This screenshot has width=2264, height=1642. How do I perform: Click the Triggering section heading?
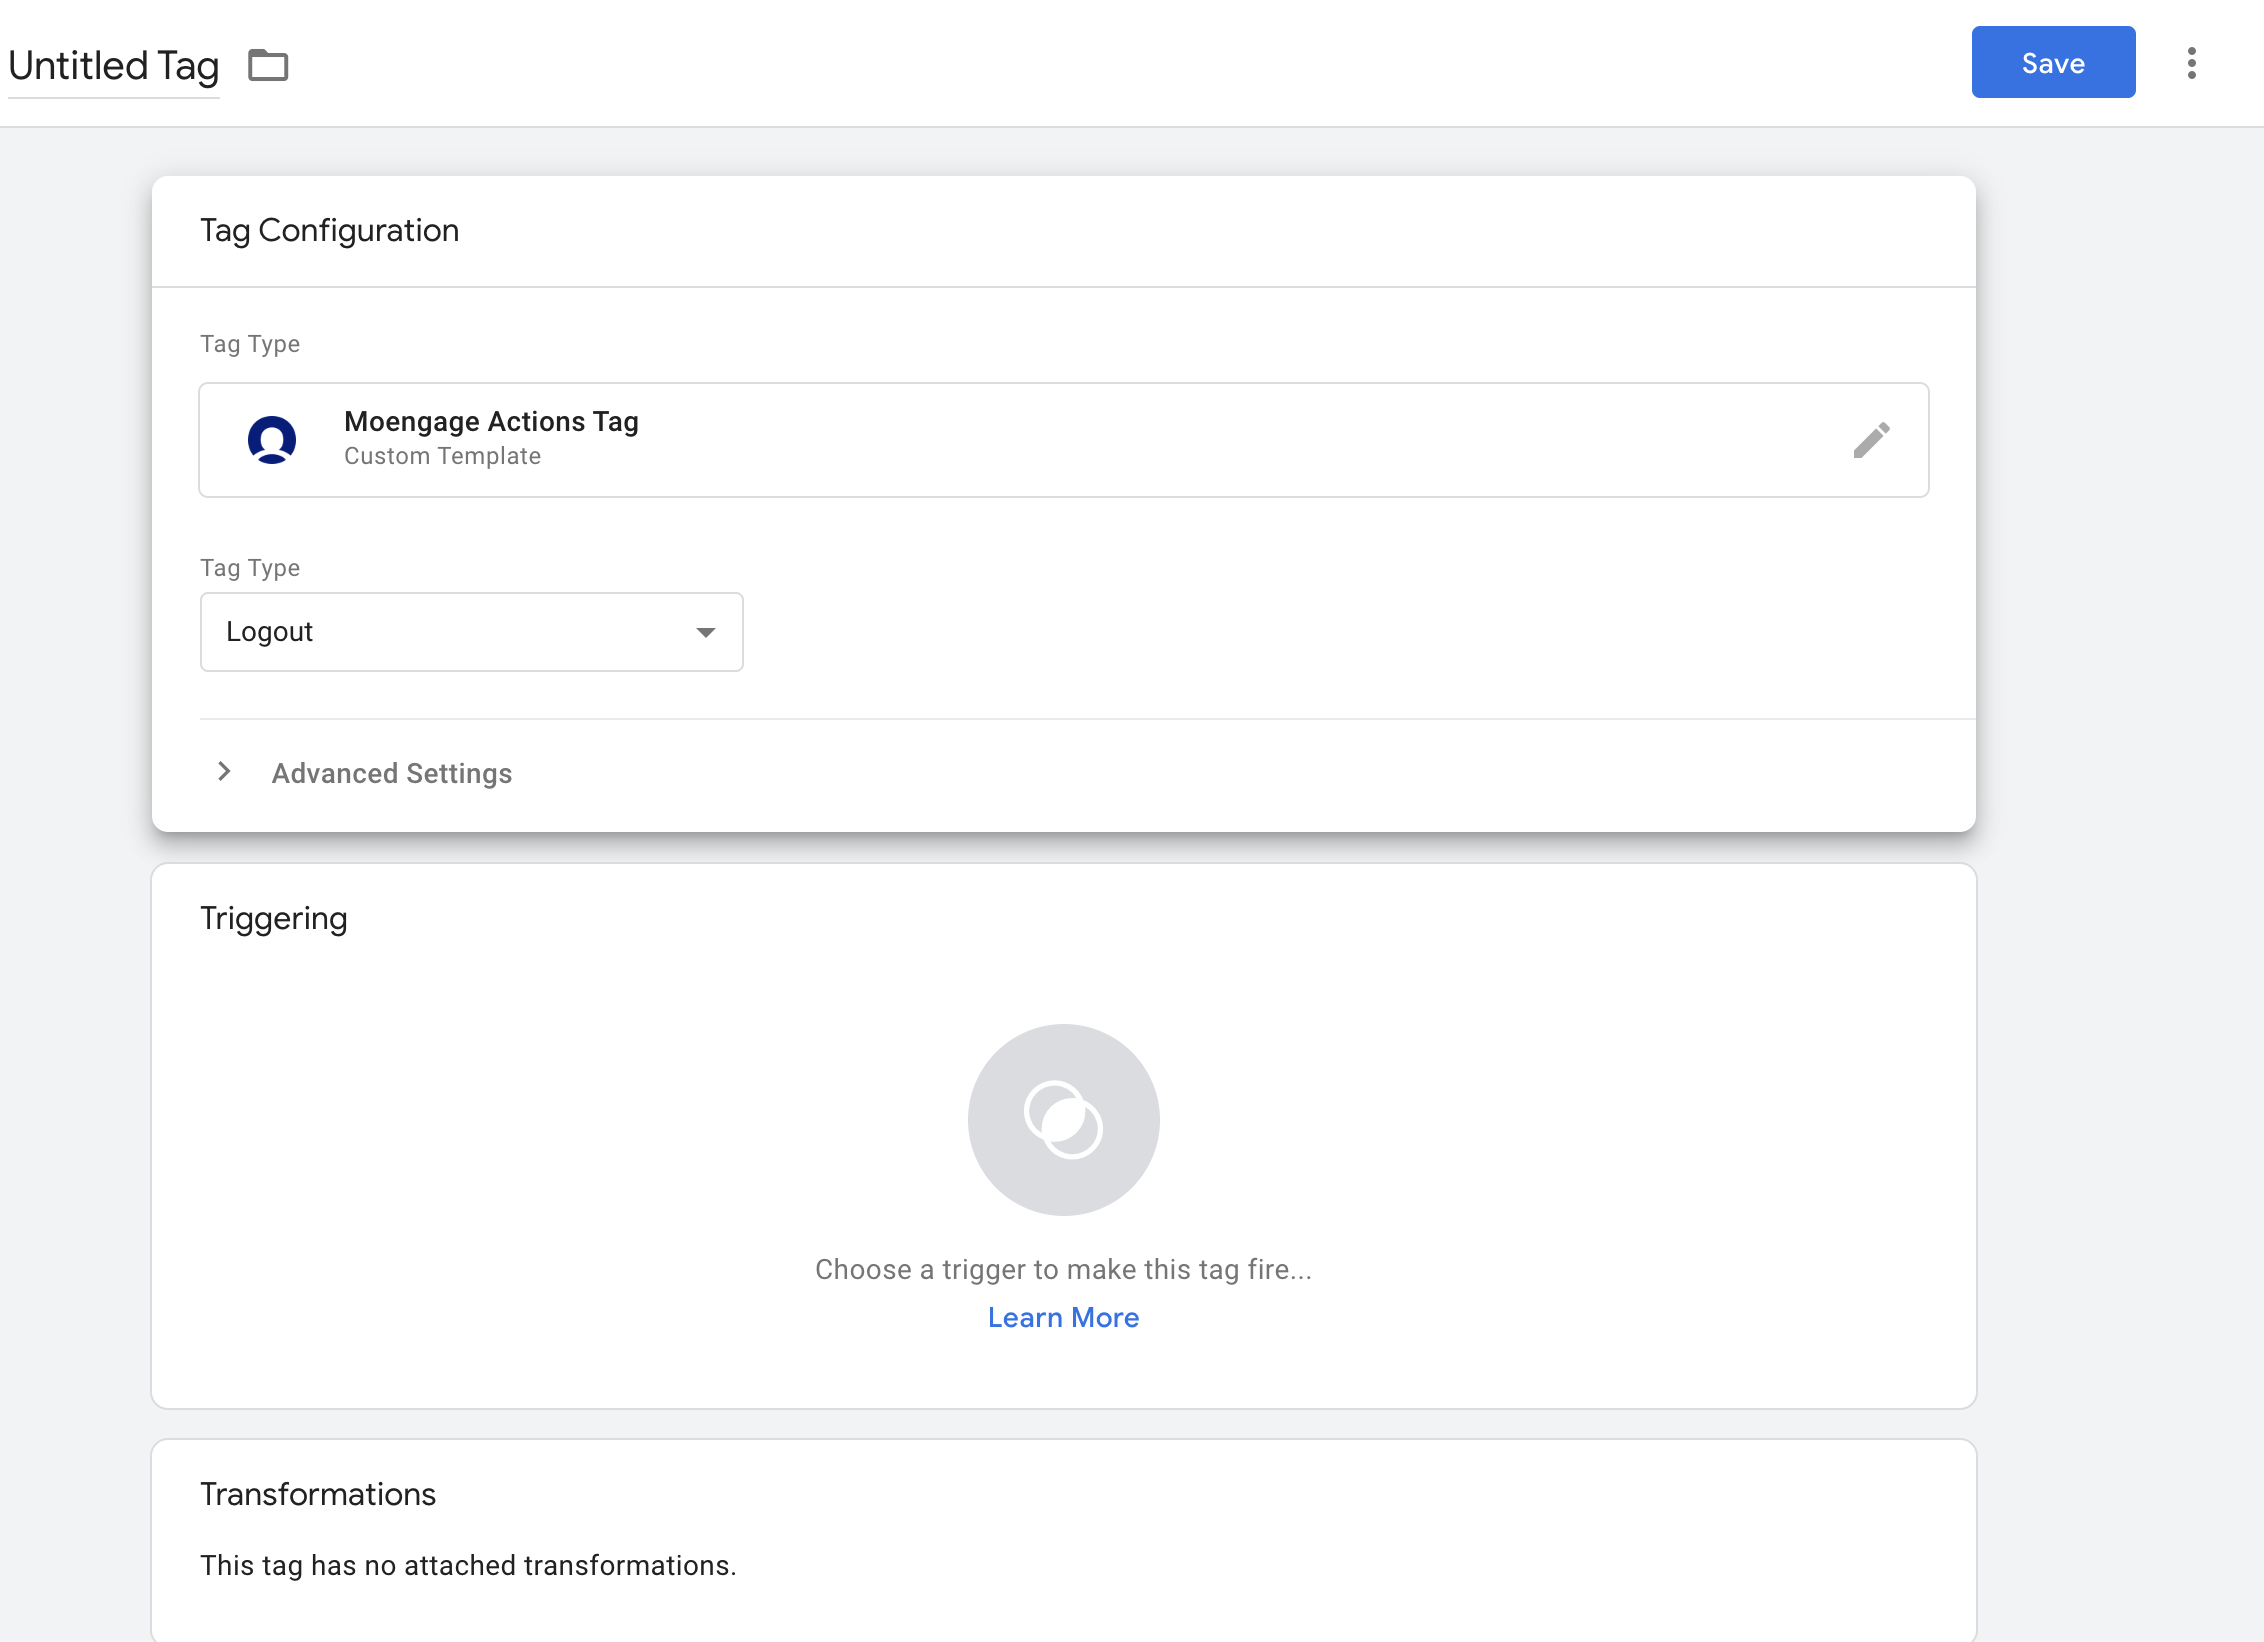pyautogui.click(x=273, y=918)
